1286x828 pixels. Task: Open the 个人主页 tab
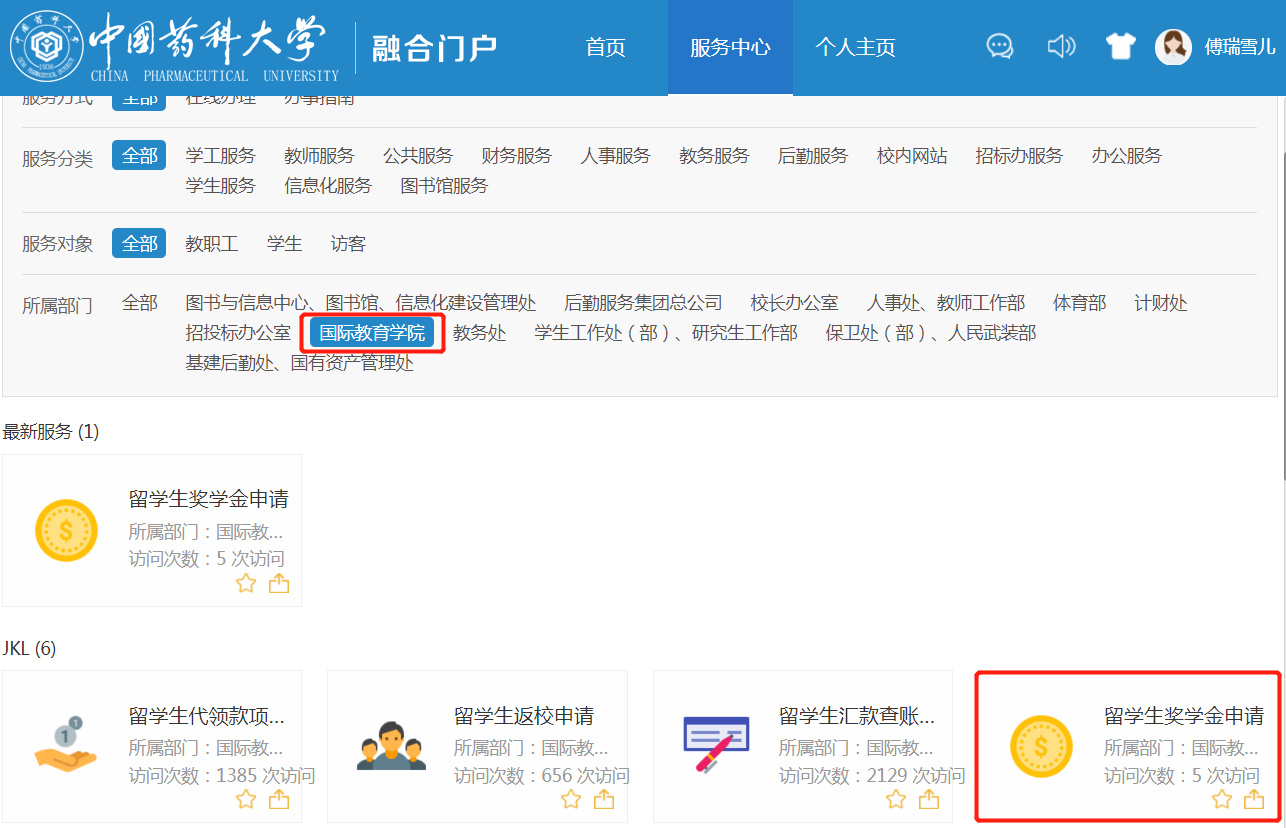pos(855,47)
